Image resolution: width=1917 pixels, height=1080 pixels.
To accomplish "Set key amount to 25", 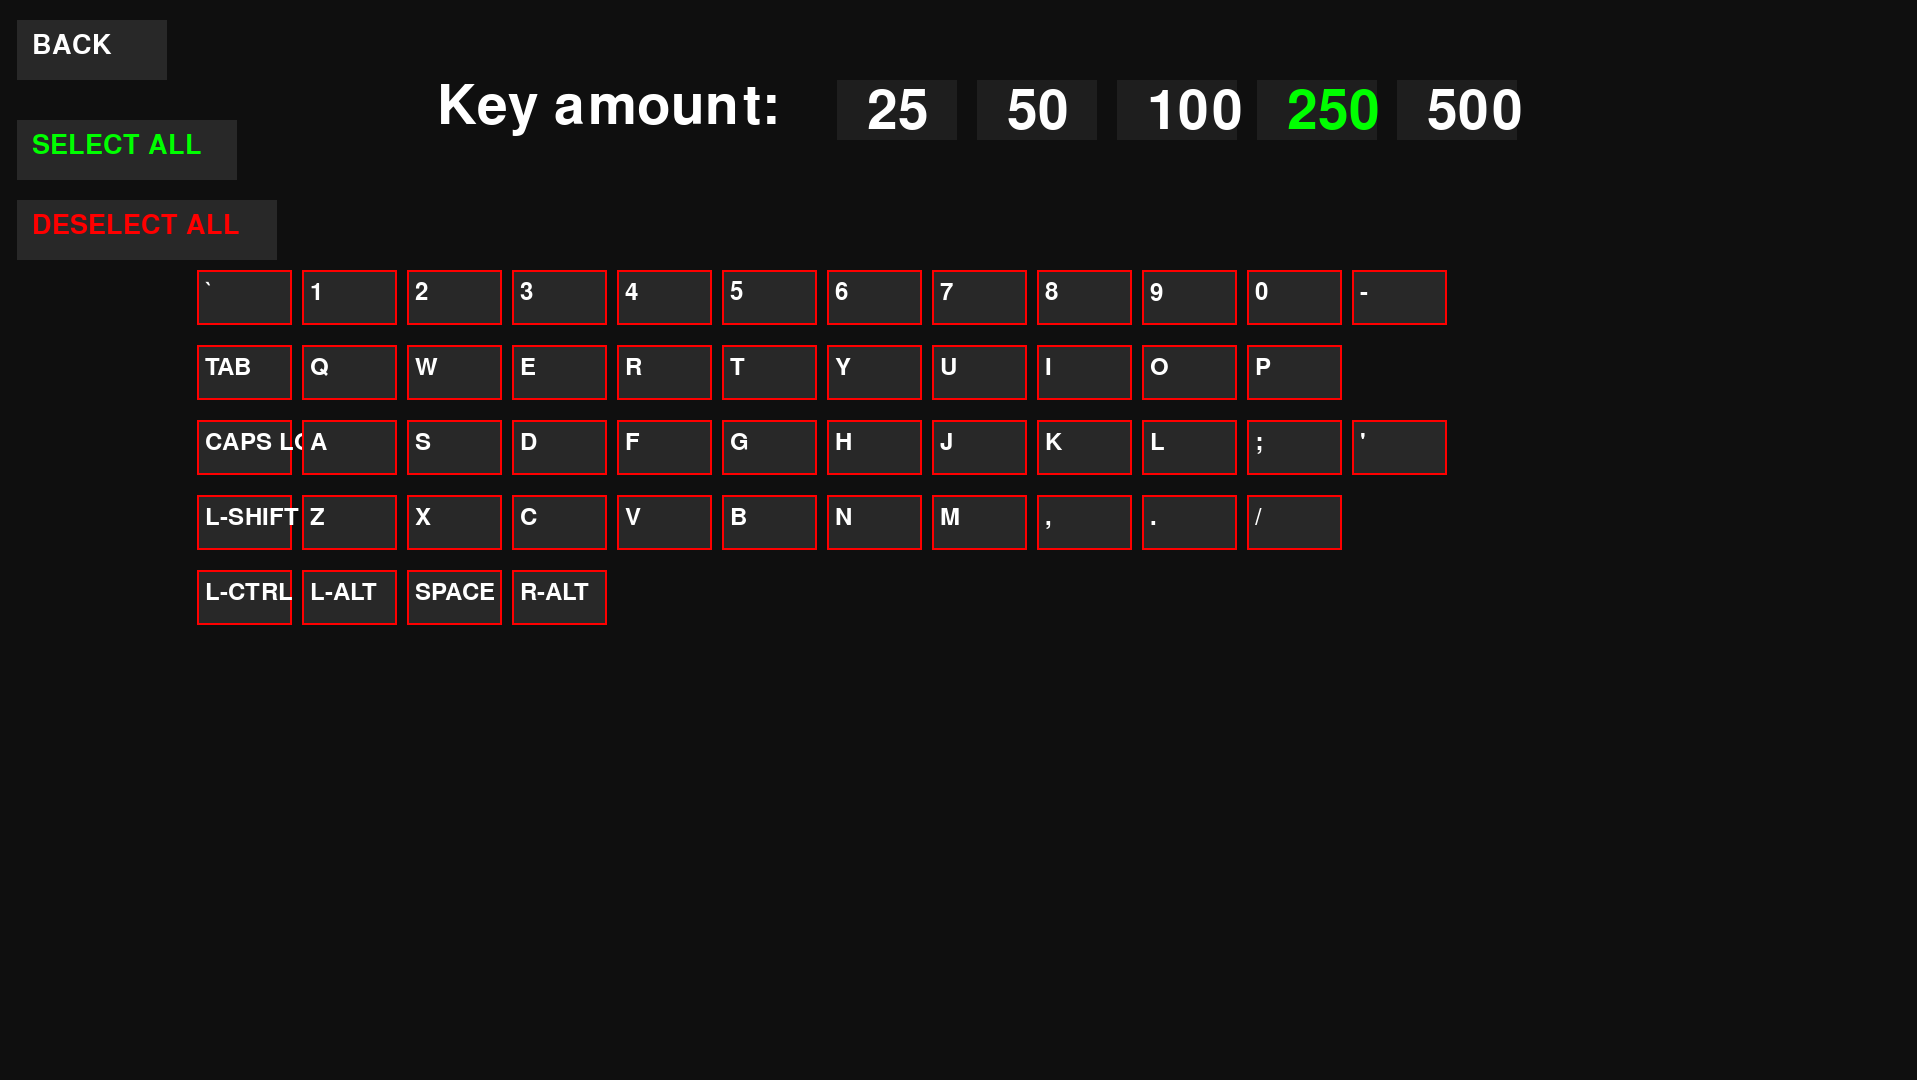I will (x=896, y=110).
